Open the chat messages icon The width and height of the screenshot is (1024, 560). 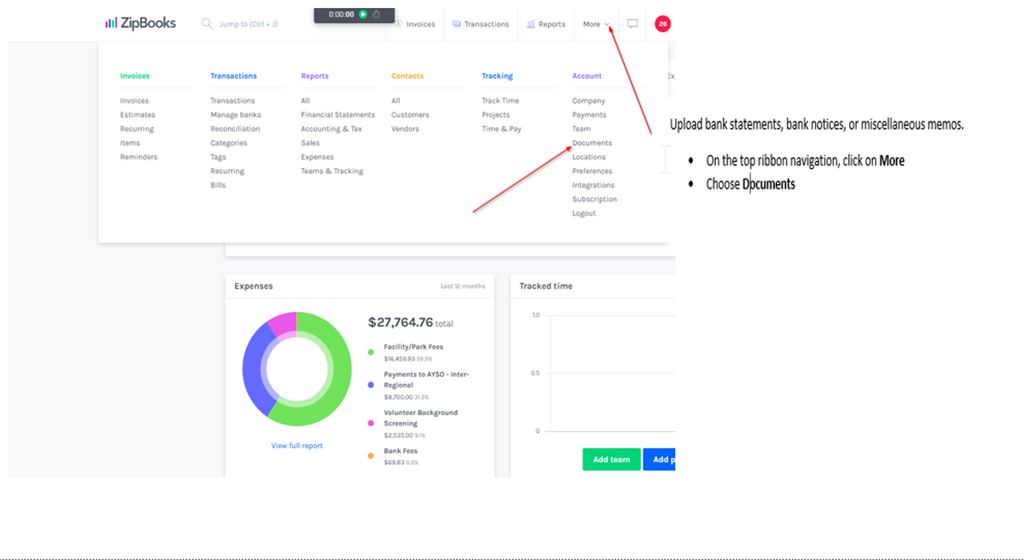click(632, 24)
